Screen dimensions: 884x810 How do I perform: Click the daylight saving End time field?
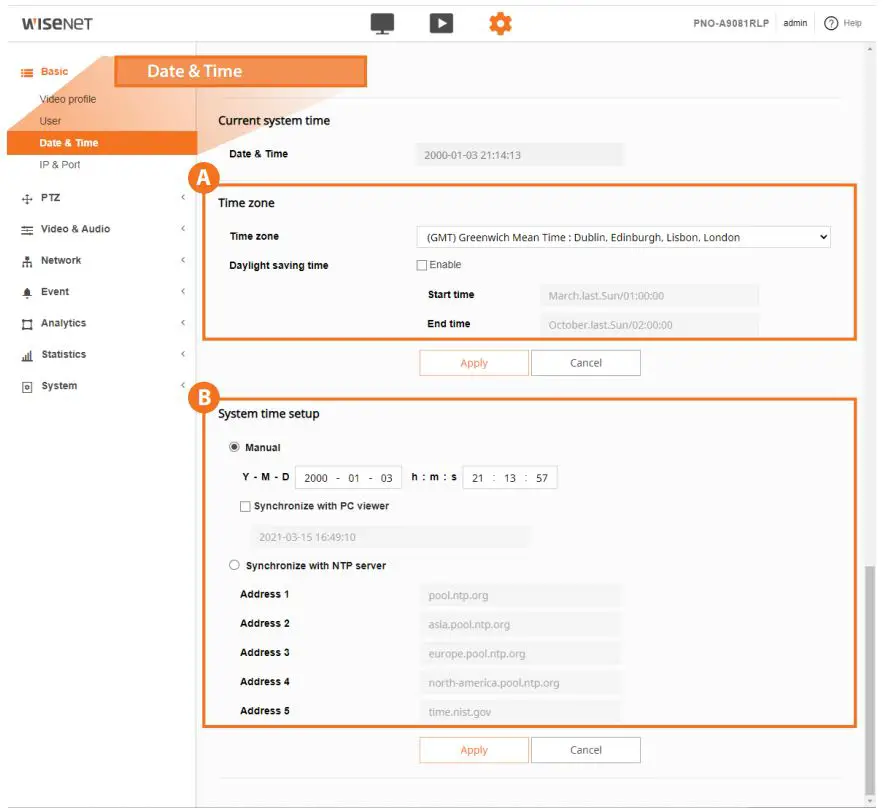click(649, 325)
